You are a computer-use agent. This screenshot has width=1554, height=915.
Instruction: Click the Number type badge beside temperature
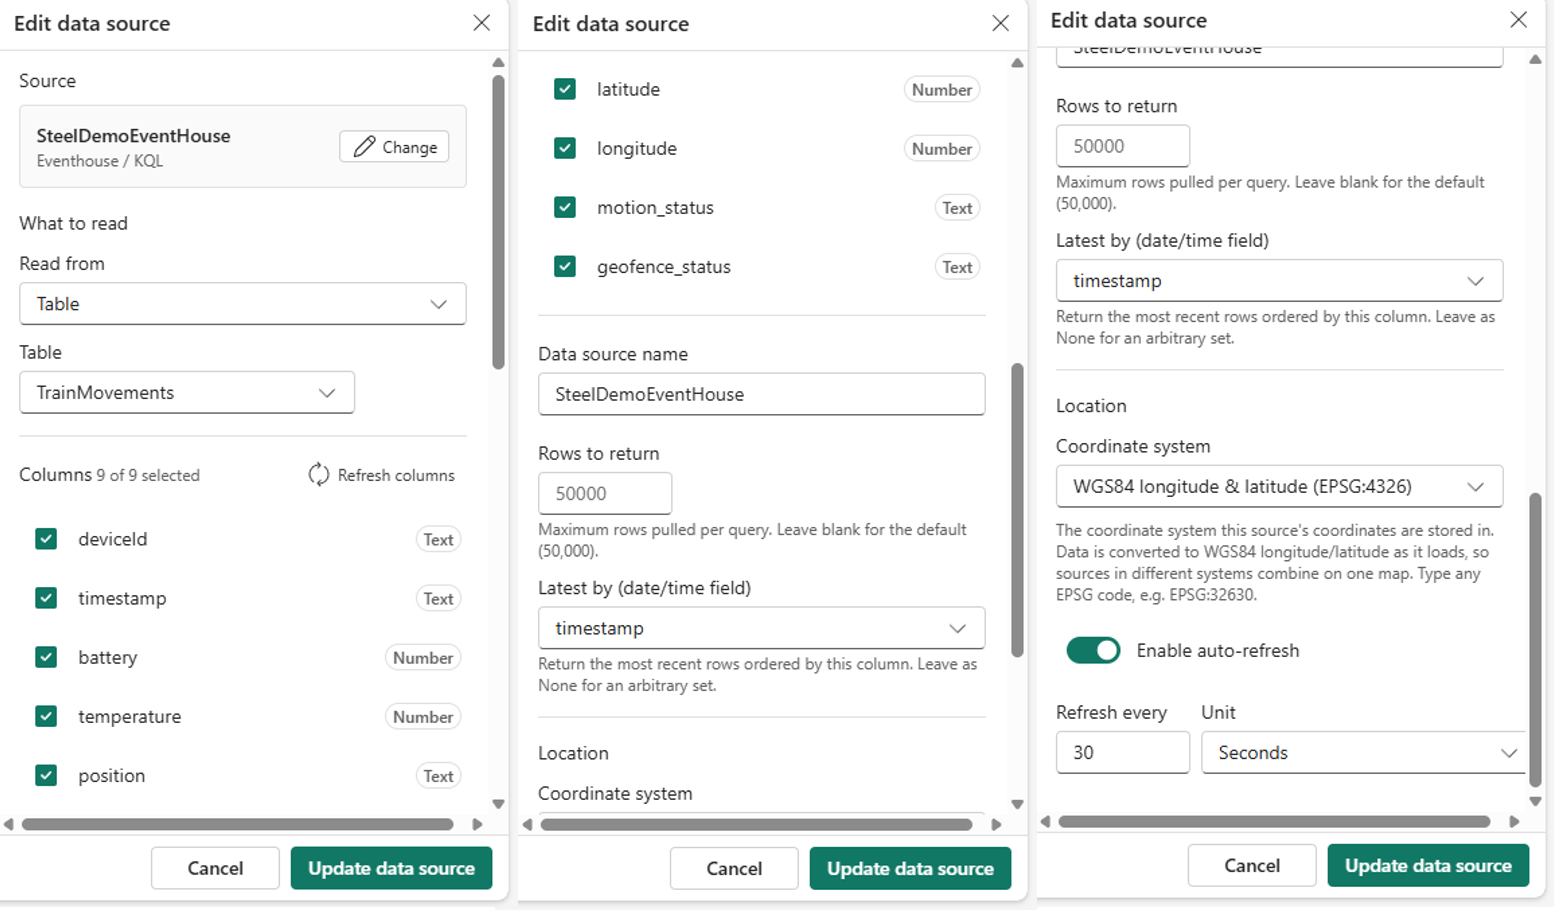coord(423,716)
